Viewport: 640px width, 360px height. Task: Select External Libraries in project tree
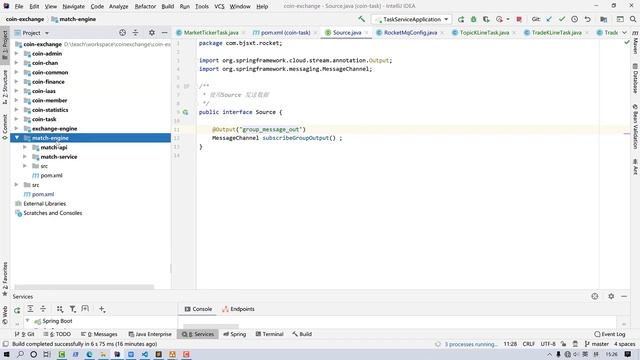[44, 204]
